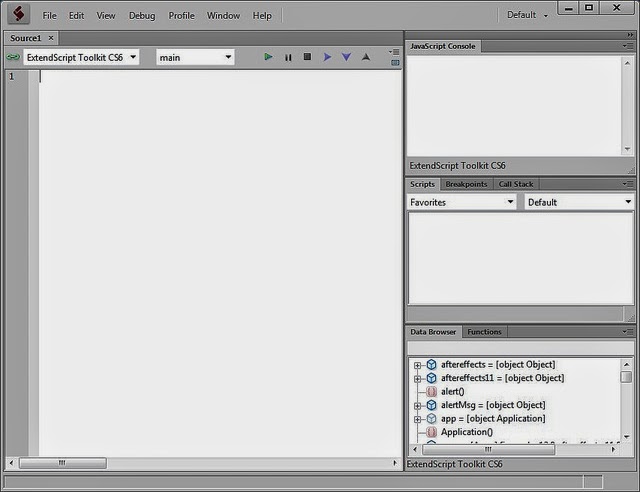The height and width of the screenshot is (492, 640).
Task: Click editor scrollbar left arrow
Action: 11,463
